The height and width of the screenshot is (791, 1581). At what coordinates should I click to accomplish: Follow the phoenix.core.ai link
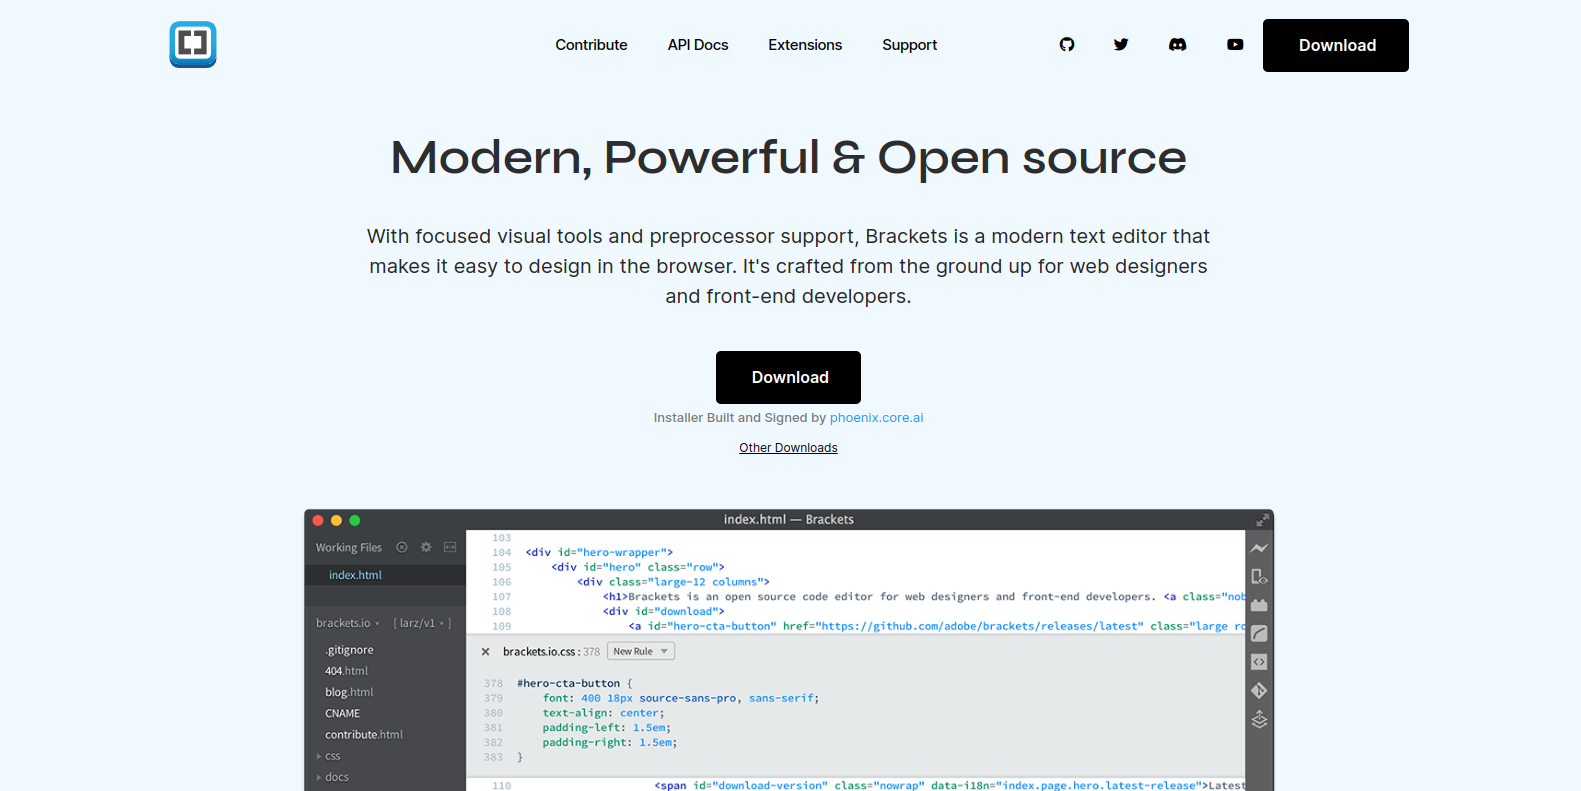click(876, 418)
